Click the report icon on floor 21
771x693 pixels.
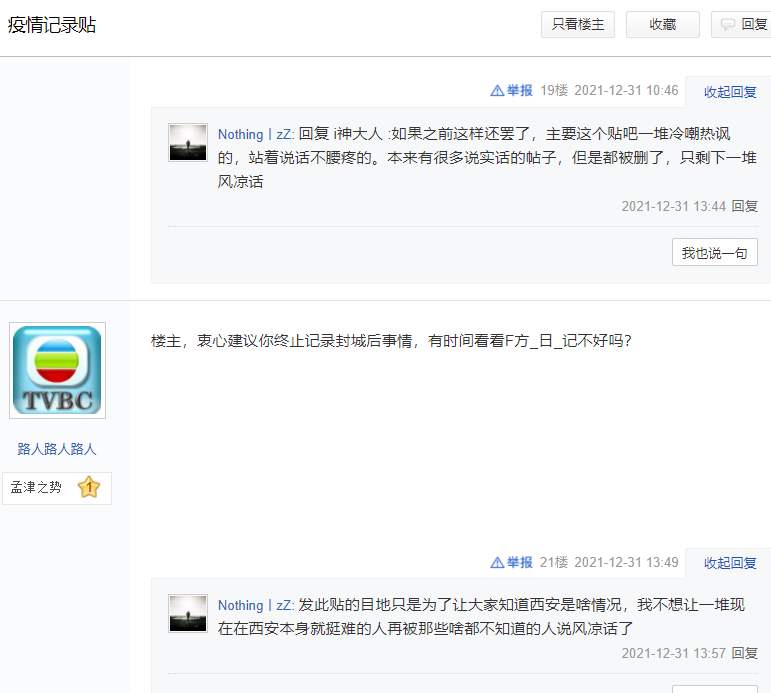coord(497,563)
